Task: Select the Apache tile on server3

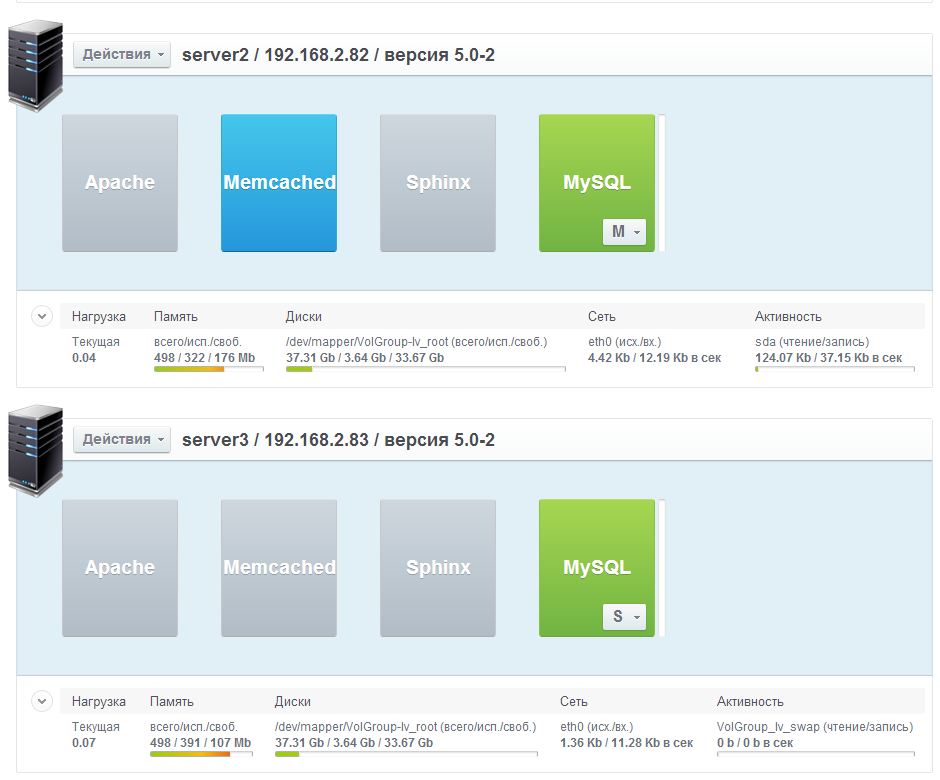Action: tap(120, 567)
